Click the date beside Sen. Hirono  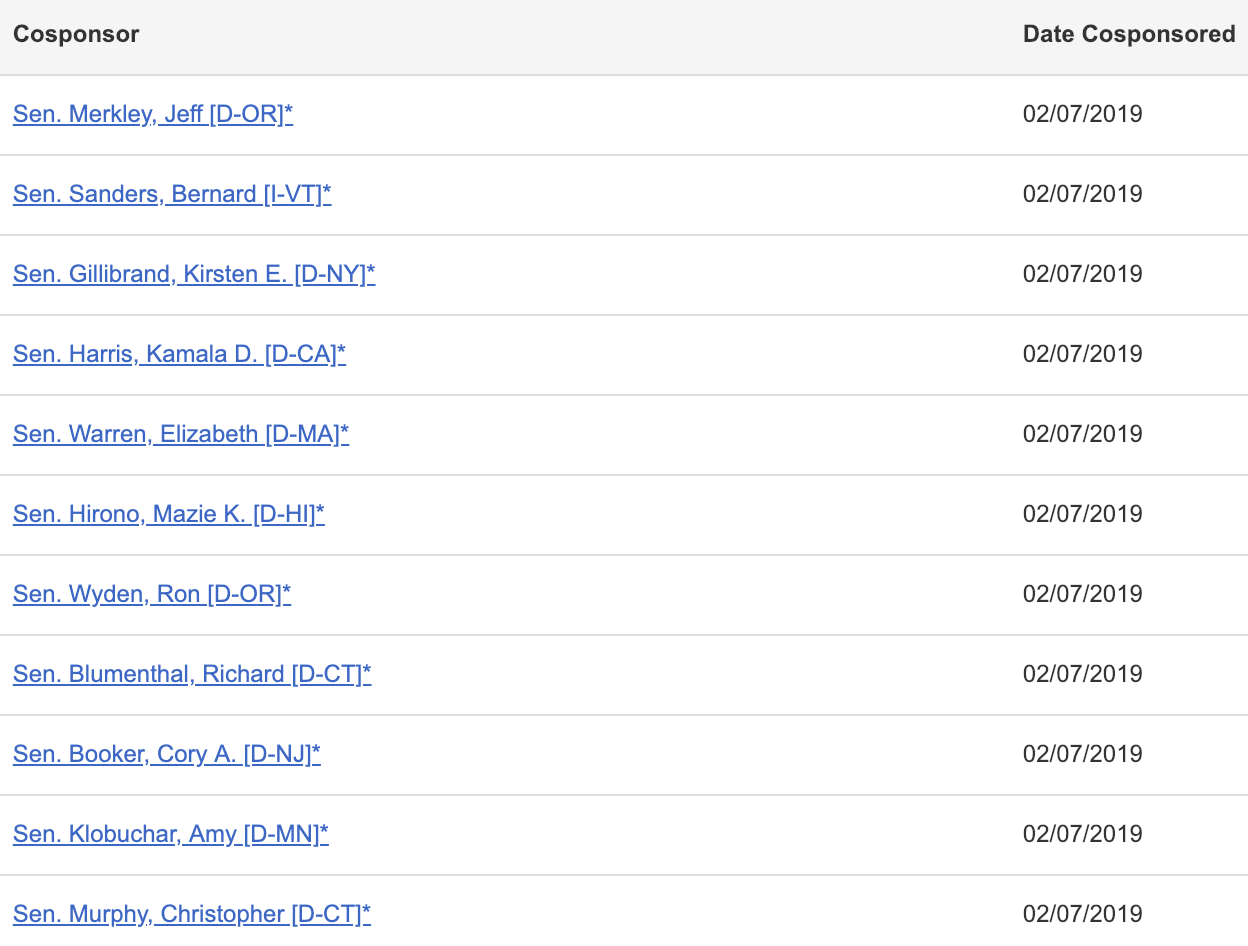pyautogui.click(x=1082, y=514)
